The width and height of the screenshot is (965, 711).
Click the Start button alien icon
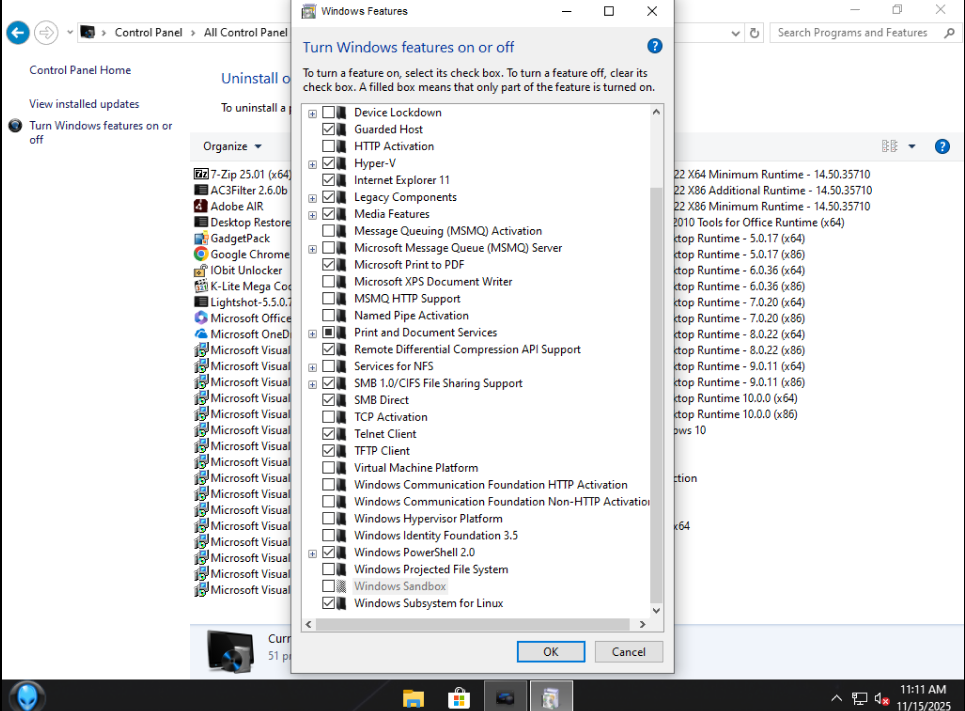point(27,697)
